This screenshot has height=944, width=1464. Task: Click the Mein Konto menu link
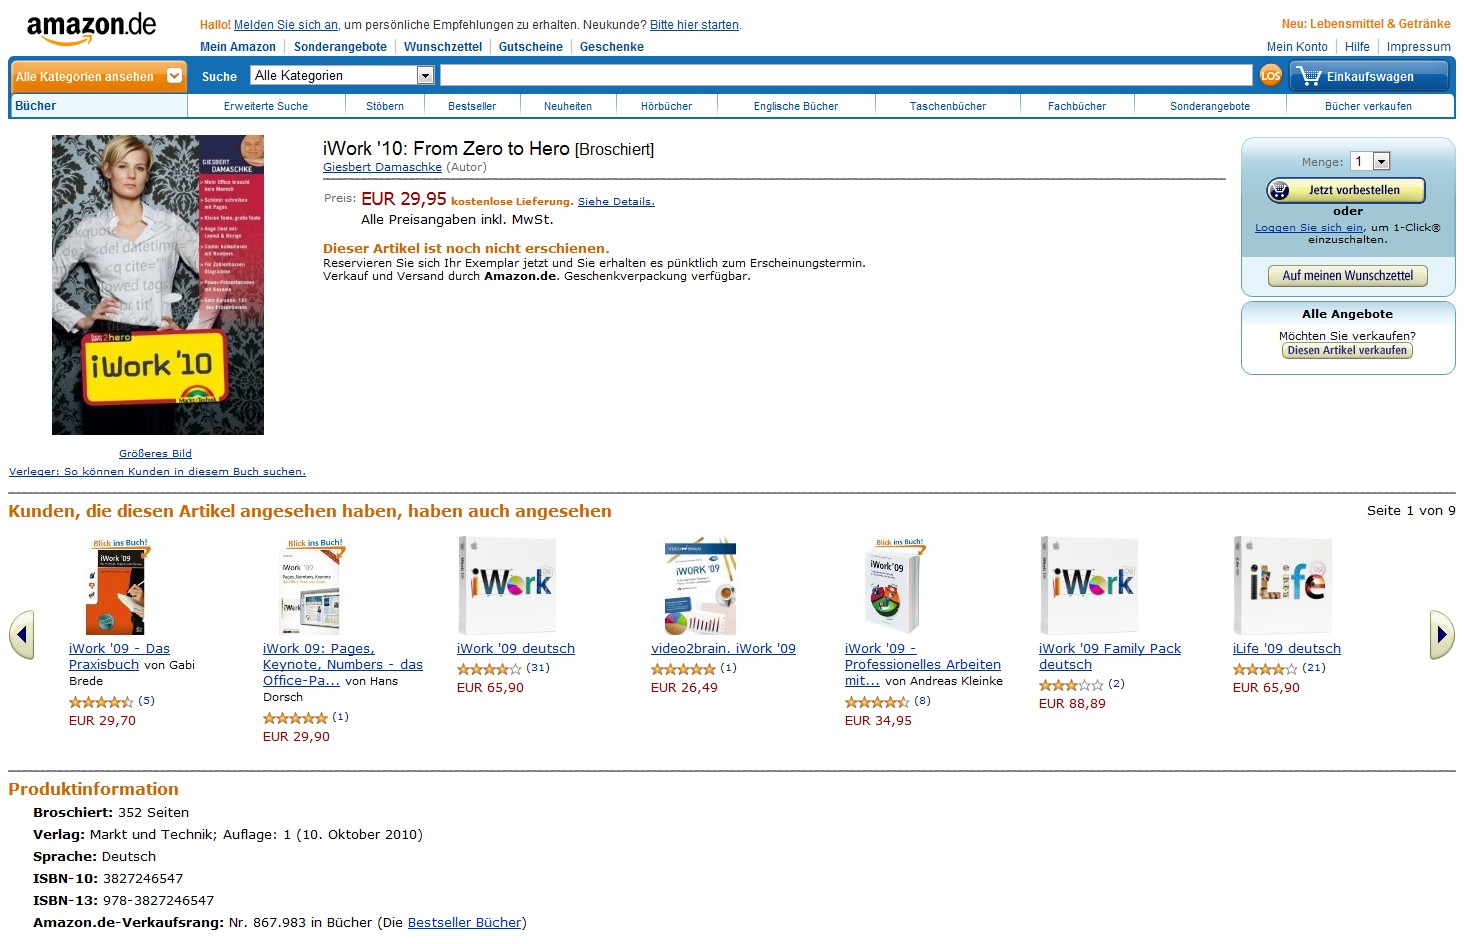pyautogui.click(x=1296, y=47)
